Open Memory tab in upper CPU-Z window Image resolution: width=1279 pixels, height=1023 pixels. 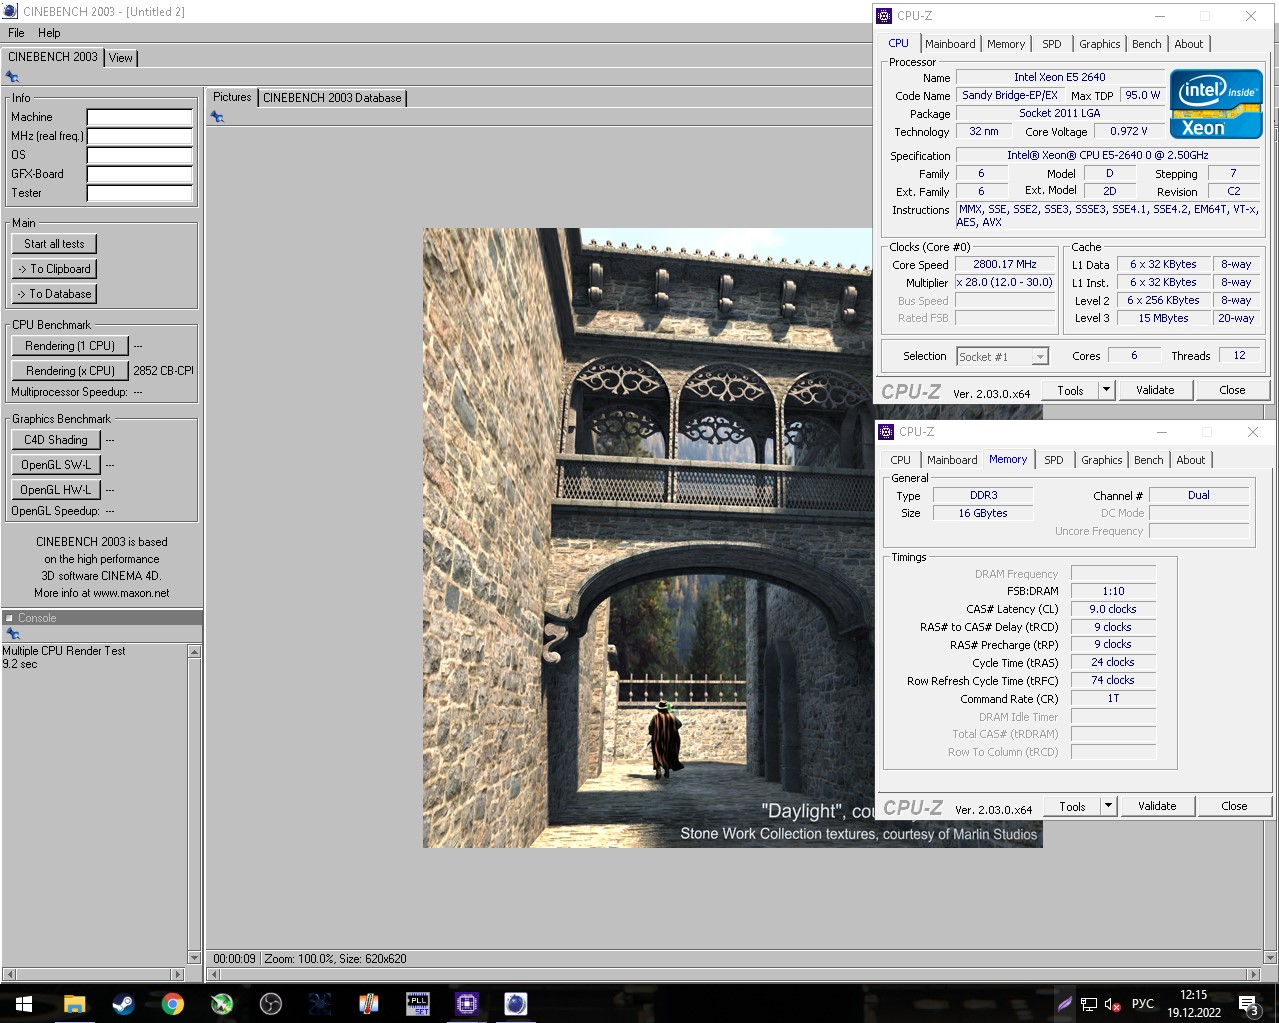point(1006,44)
